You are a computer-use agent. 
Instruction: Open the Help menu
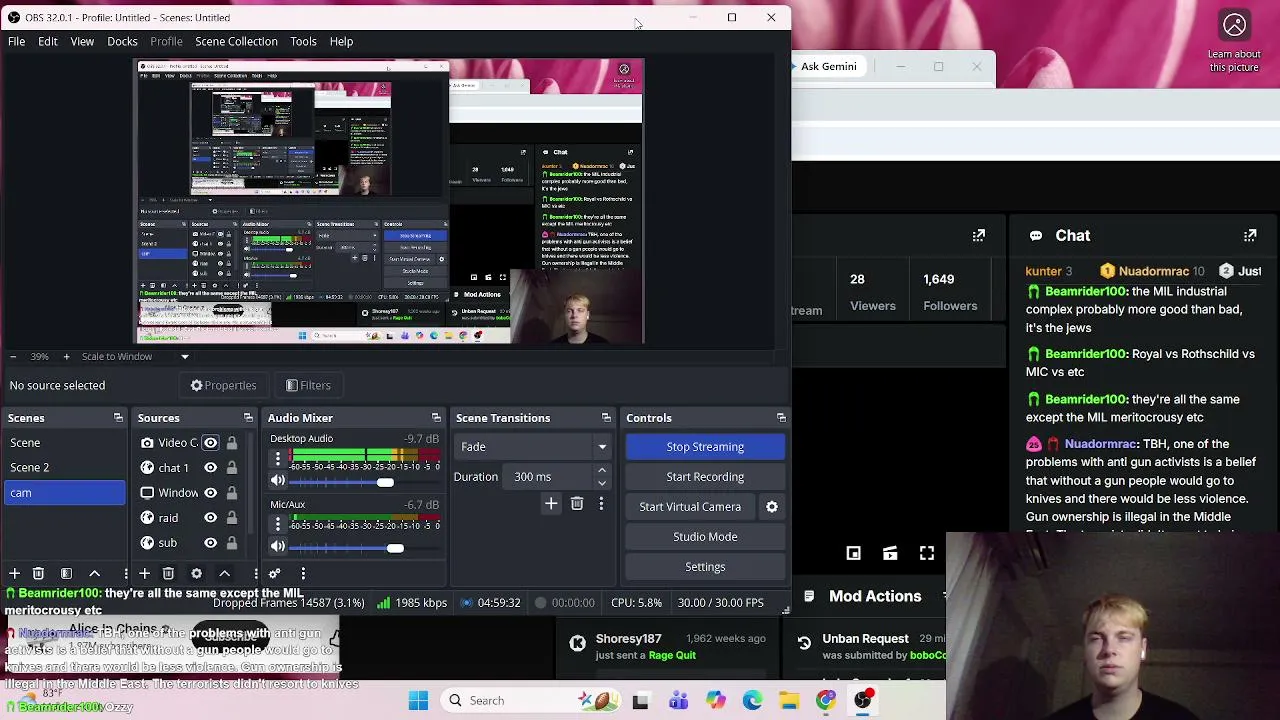pyautogui.click(x=341, y=41)
